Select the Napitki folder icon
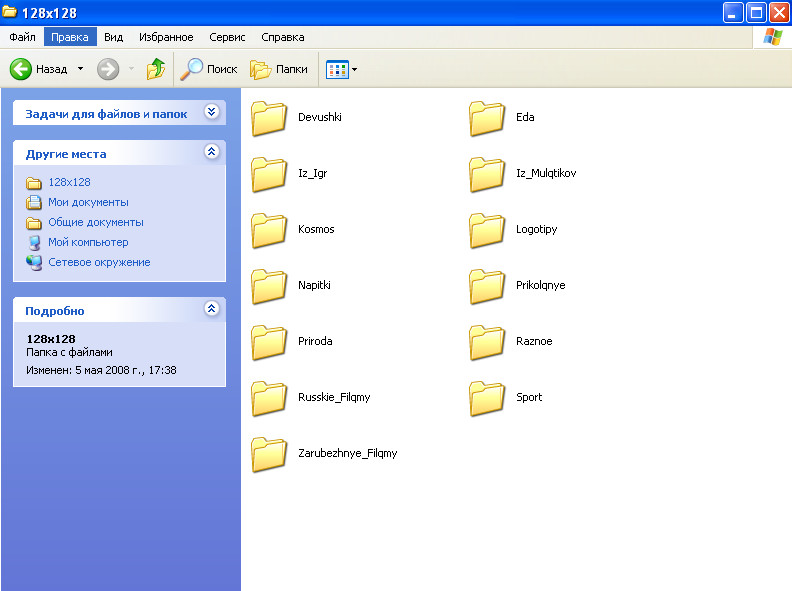This screenshot has height=591, width=792. pyautogui.click(x=269, y=286)
